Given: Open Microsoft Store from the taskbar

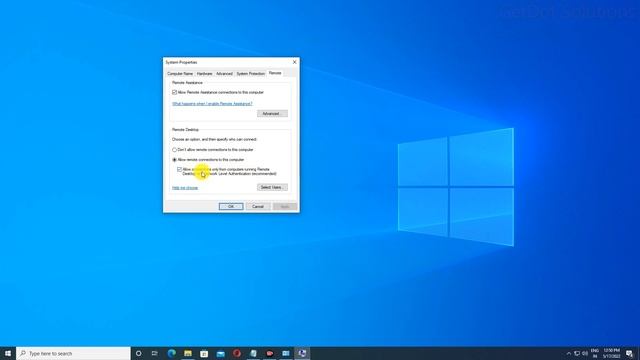Looking at the screenshot, I should [x=204, y=353].
